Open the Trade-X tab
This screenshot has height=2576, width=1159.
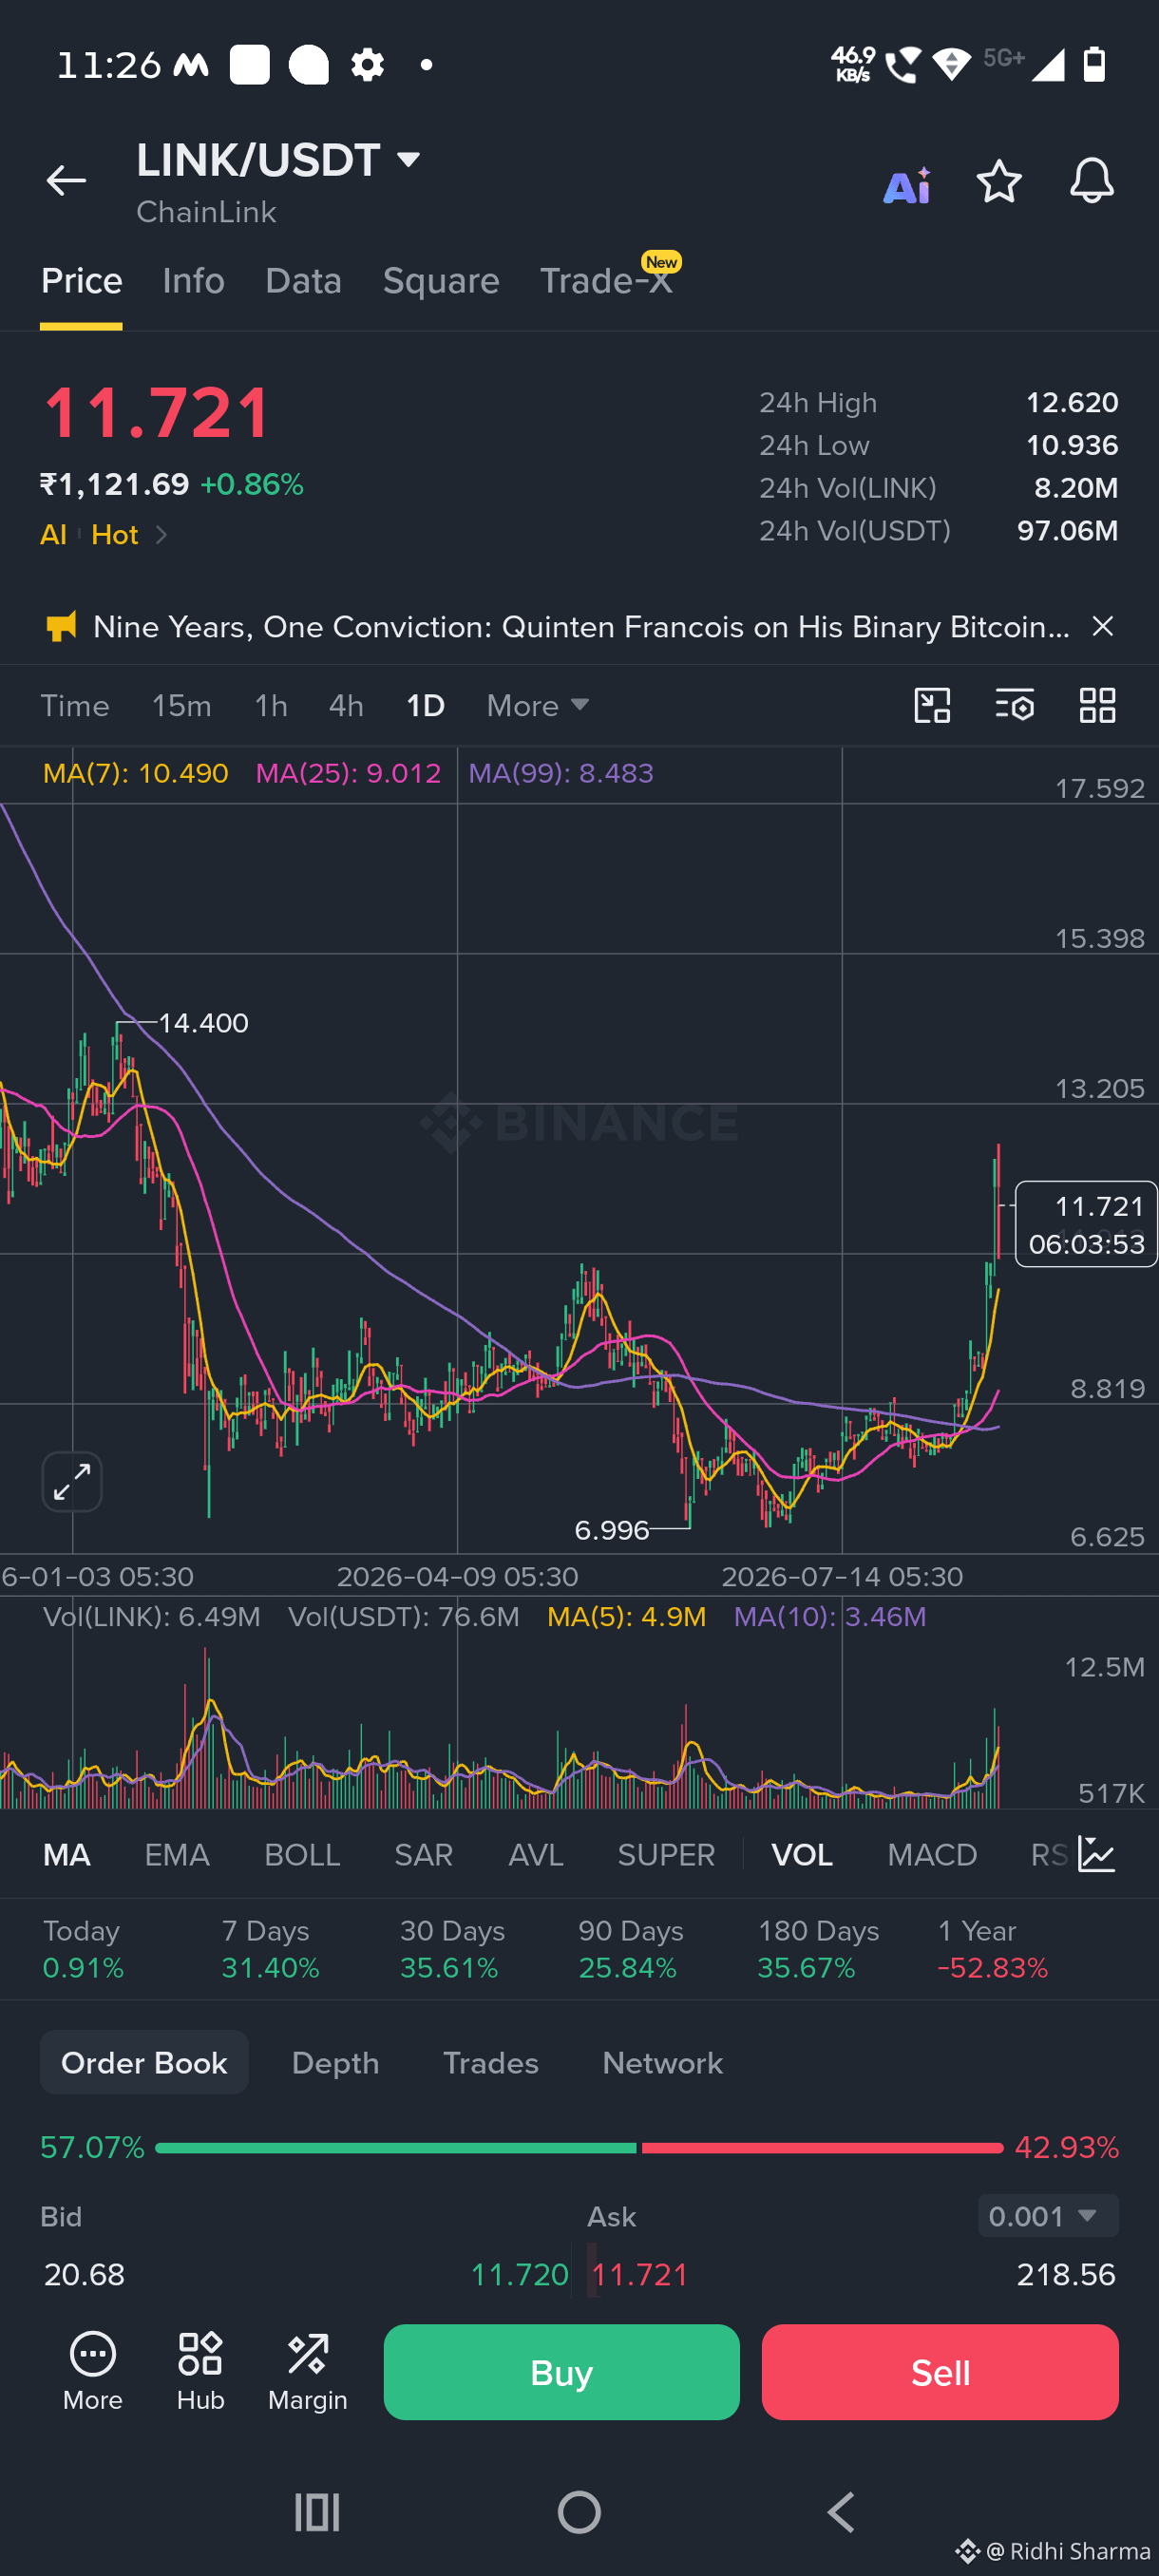[606, 281]
